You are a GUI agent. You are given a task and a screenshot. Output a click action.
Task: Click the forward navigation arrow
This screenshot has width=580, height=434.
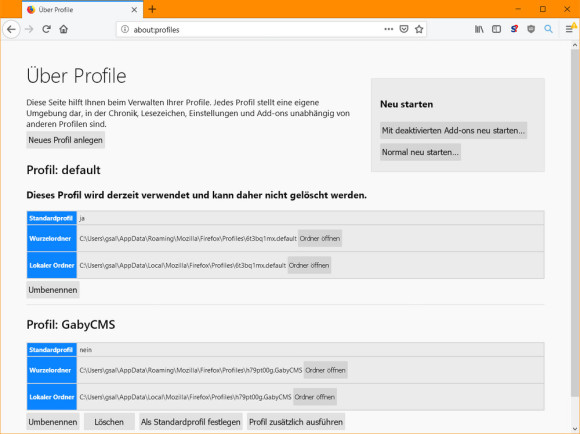click(x=29, y=29)
